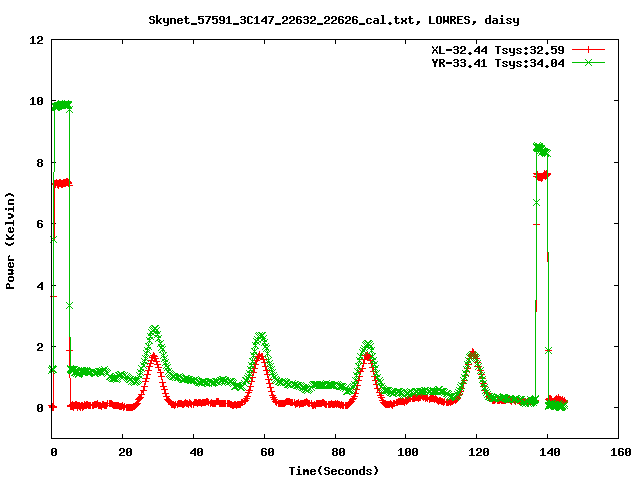Pick the red peak top near 28 seconds

coord(153,356)
